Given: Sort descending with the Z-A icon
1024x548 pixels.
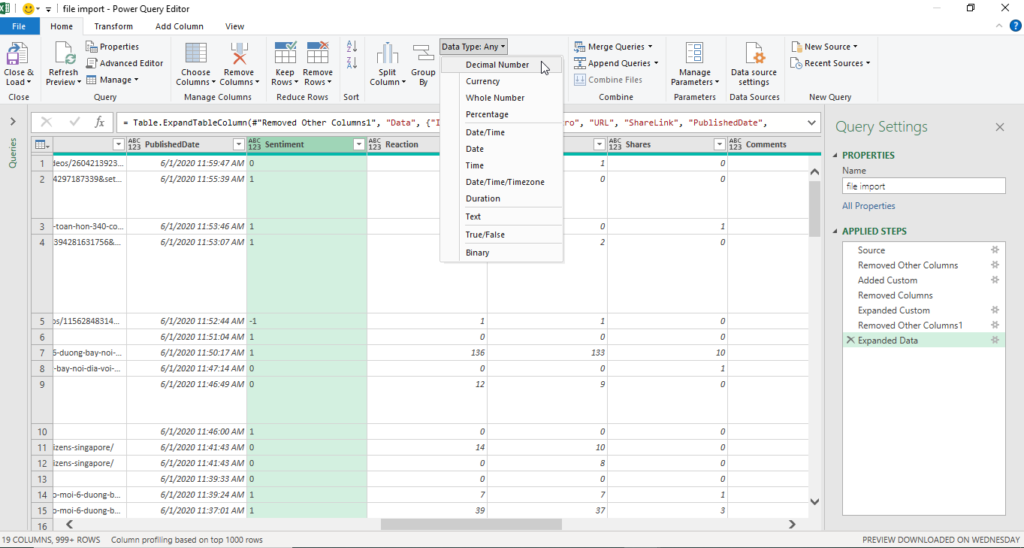Looking at the screenshot, I should tap(351, 63).
